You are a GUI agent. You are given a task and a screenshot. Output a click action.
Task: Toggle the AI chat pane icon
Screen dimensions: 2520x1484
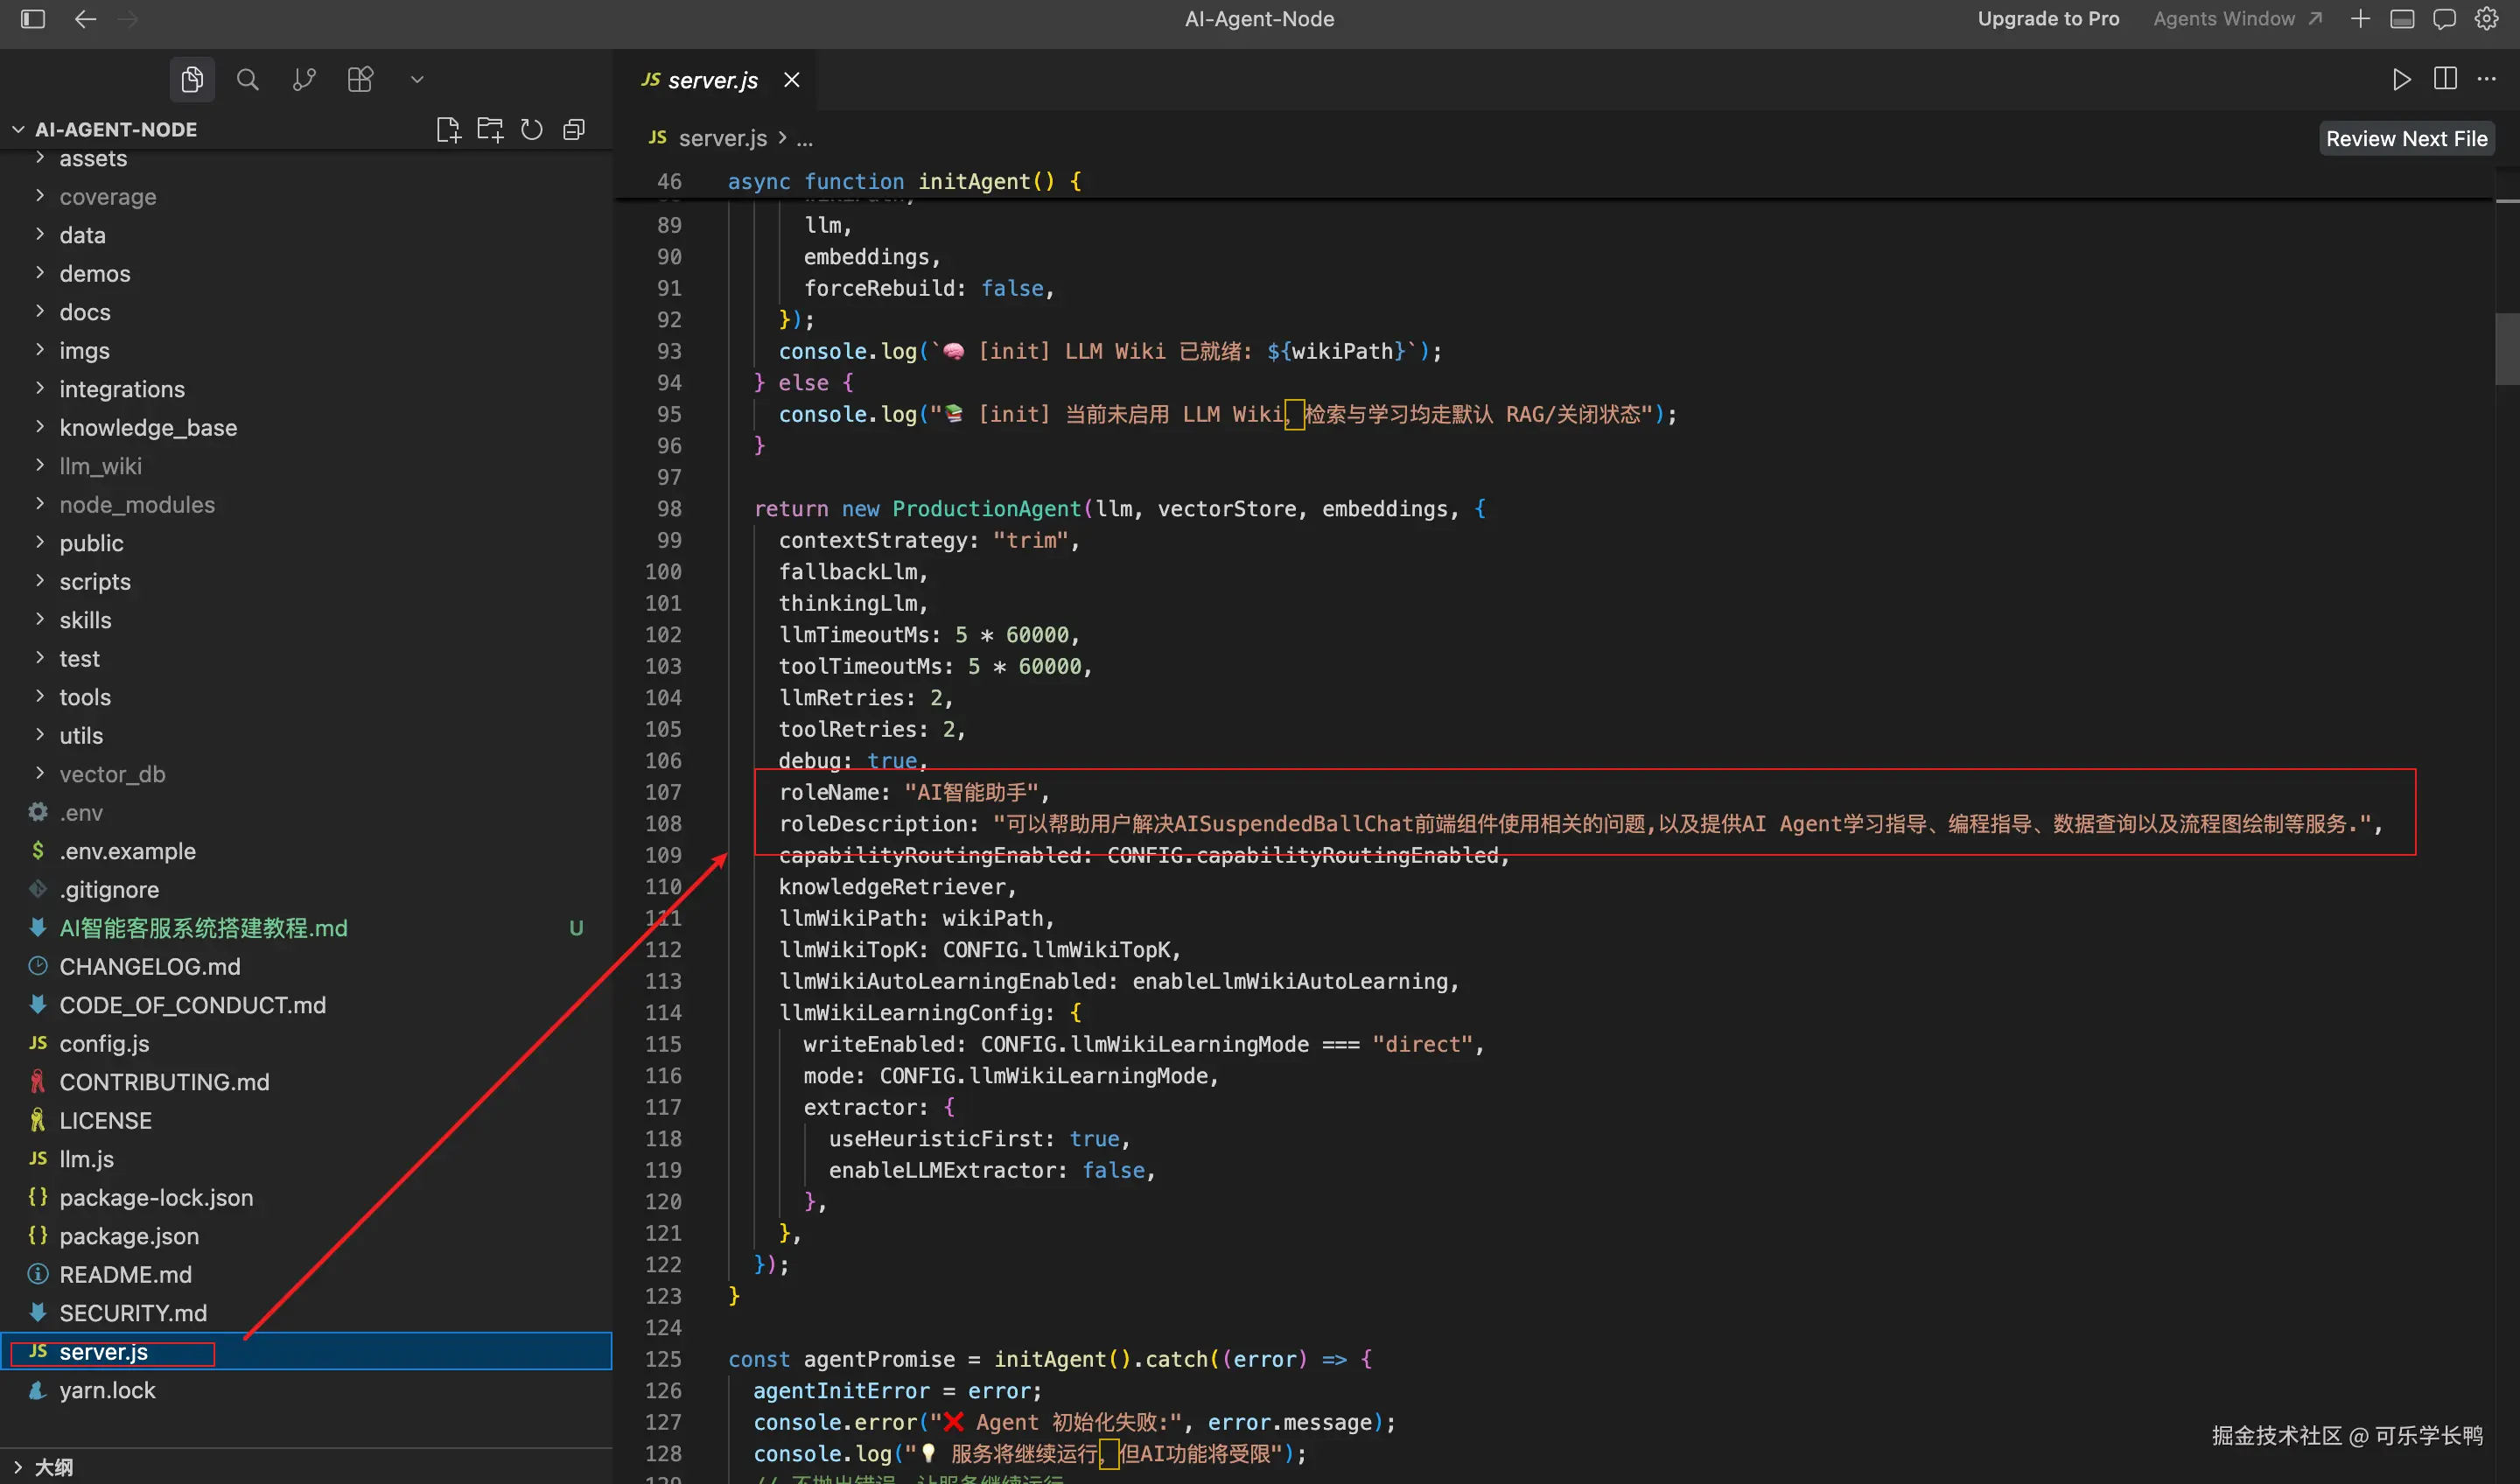tap(2444, 19)
